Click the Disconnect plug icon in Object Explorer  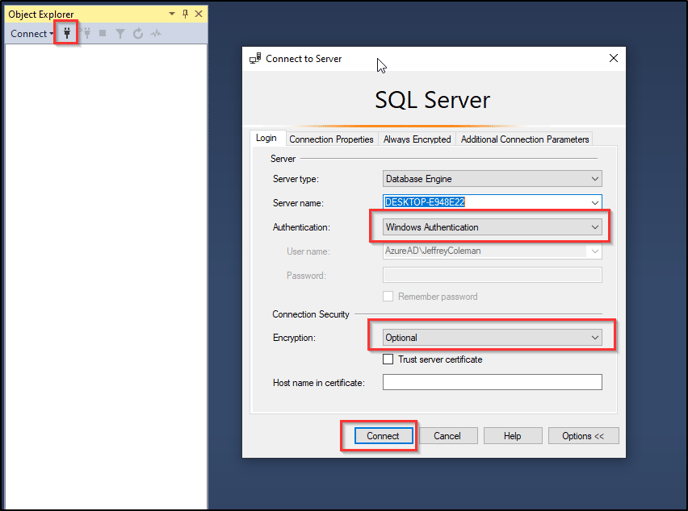[86, 33]
